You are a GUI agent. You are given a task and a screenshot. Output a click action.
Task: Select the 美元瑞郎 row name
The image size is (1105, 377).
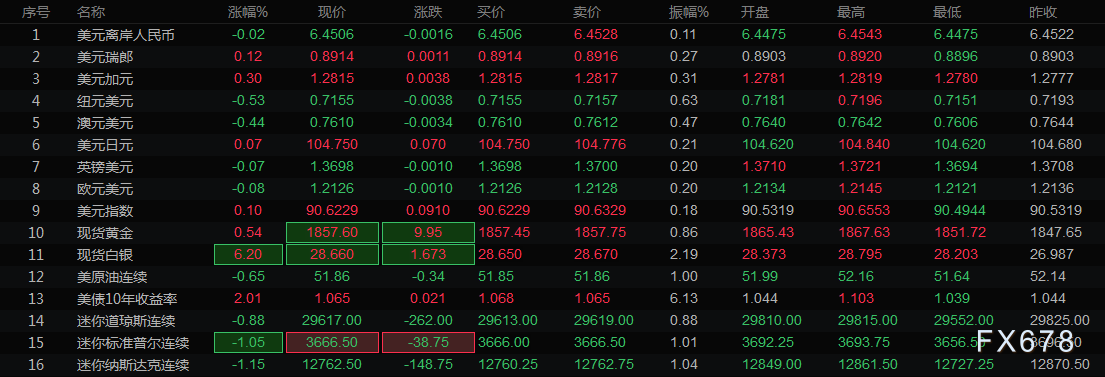pyautogui.click(x=104, y=57)
